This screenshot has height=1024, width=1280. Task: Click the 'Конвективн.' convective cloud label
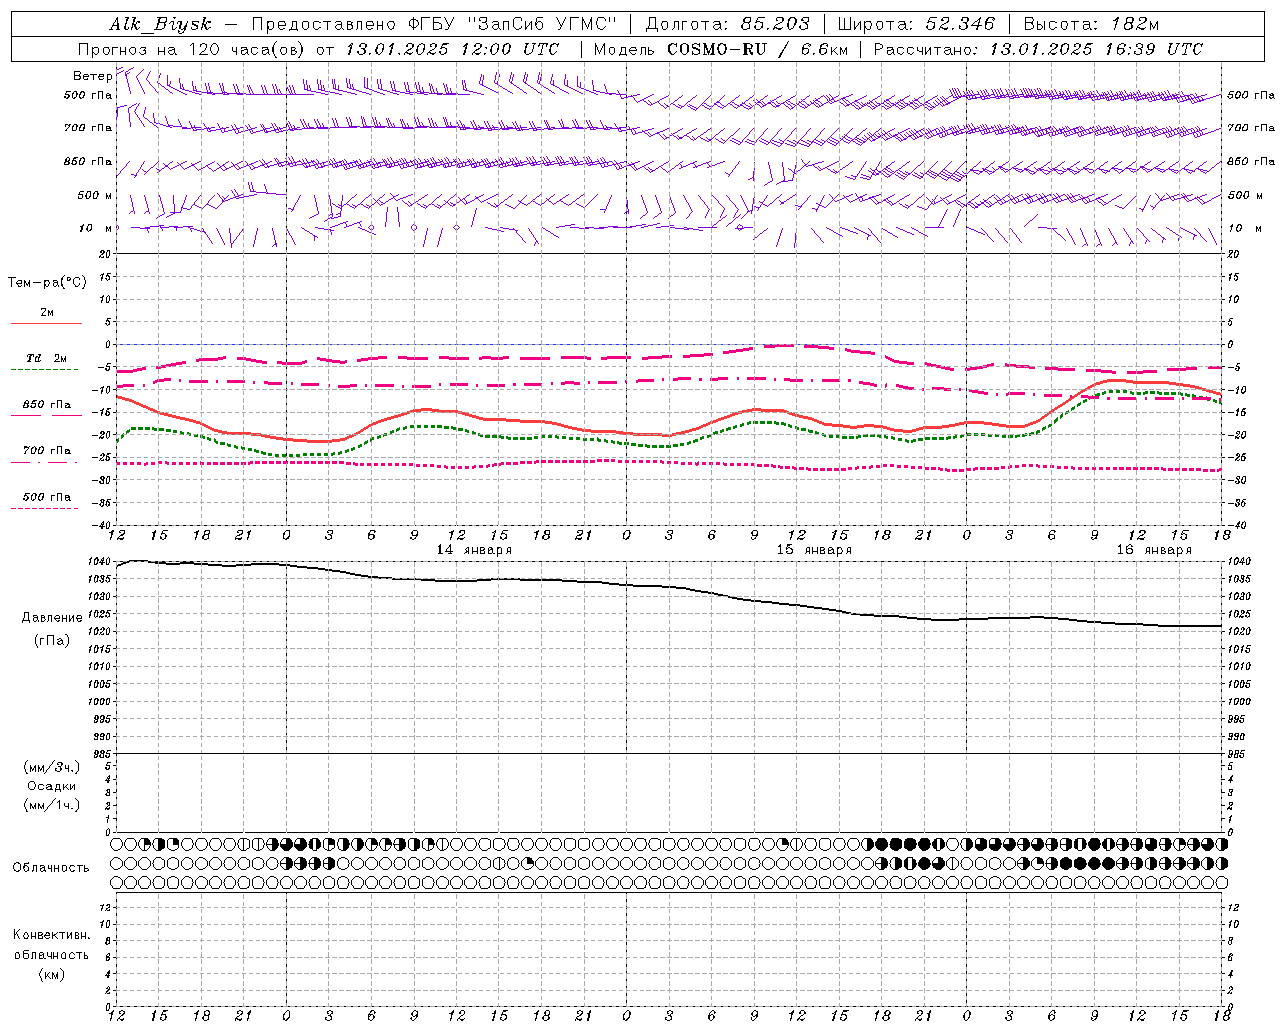point(52,935)
